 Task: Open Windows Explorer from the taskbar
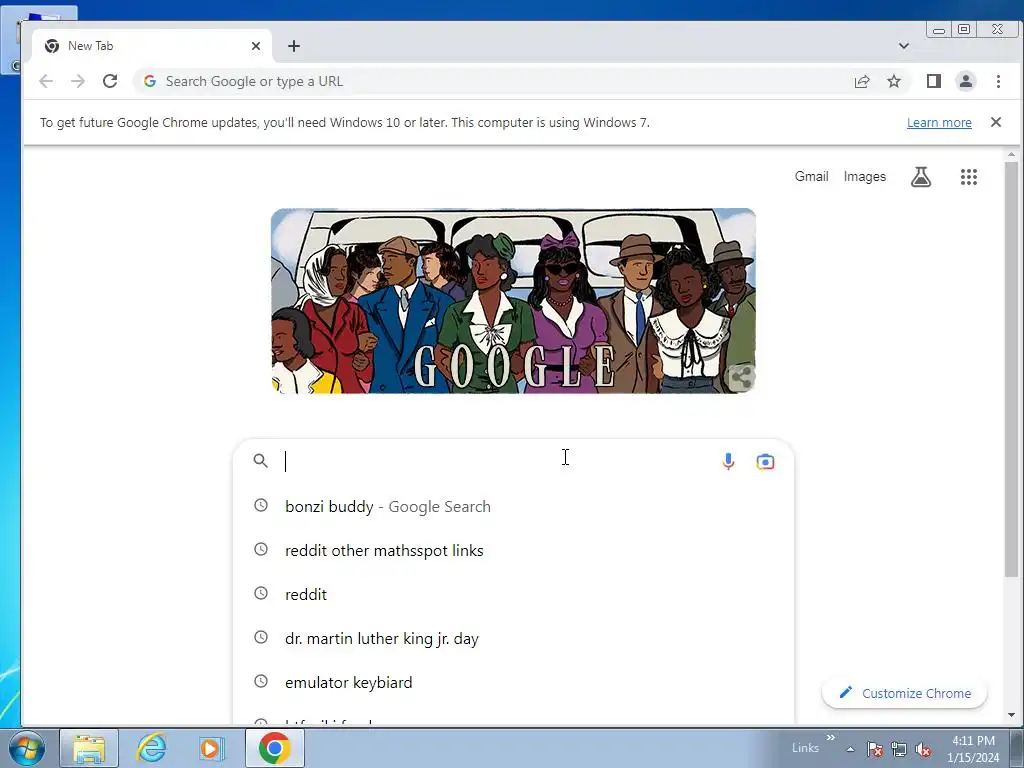tap(89, 748)
